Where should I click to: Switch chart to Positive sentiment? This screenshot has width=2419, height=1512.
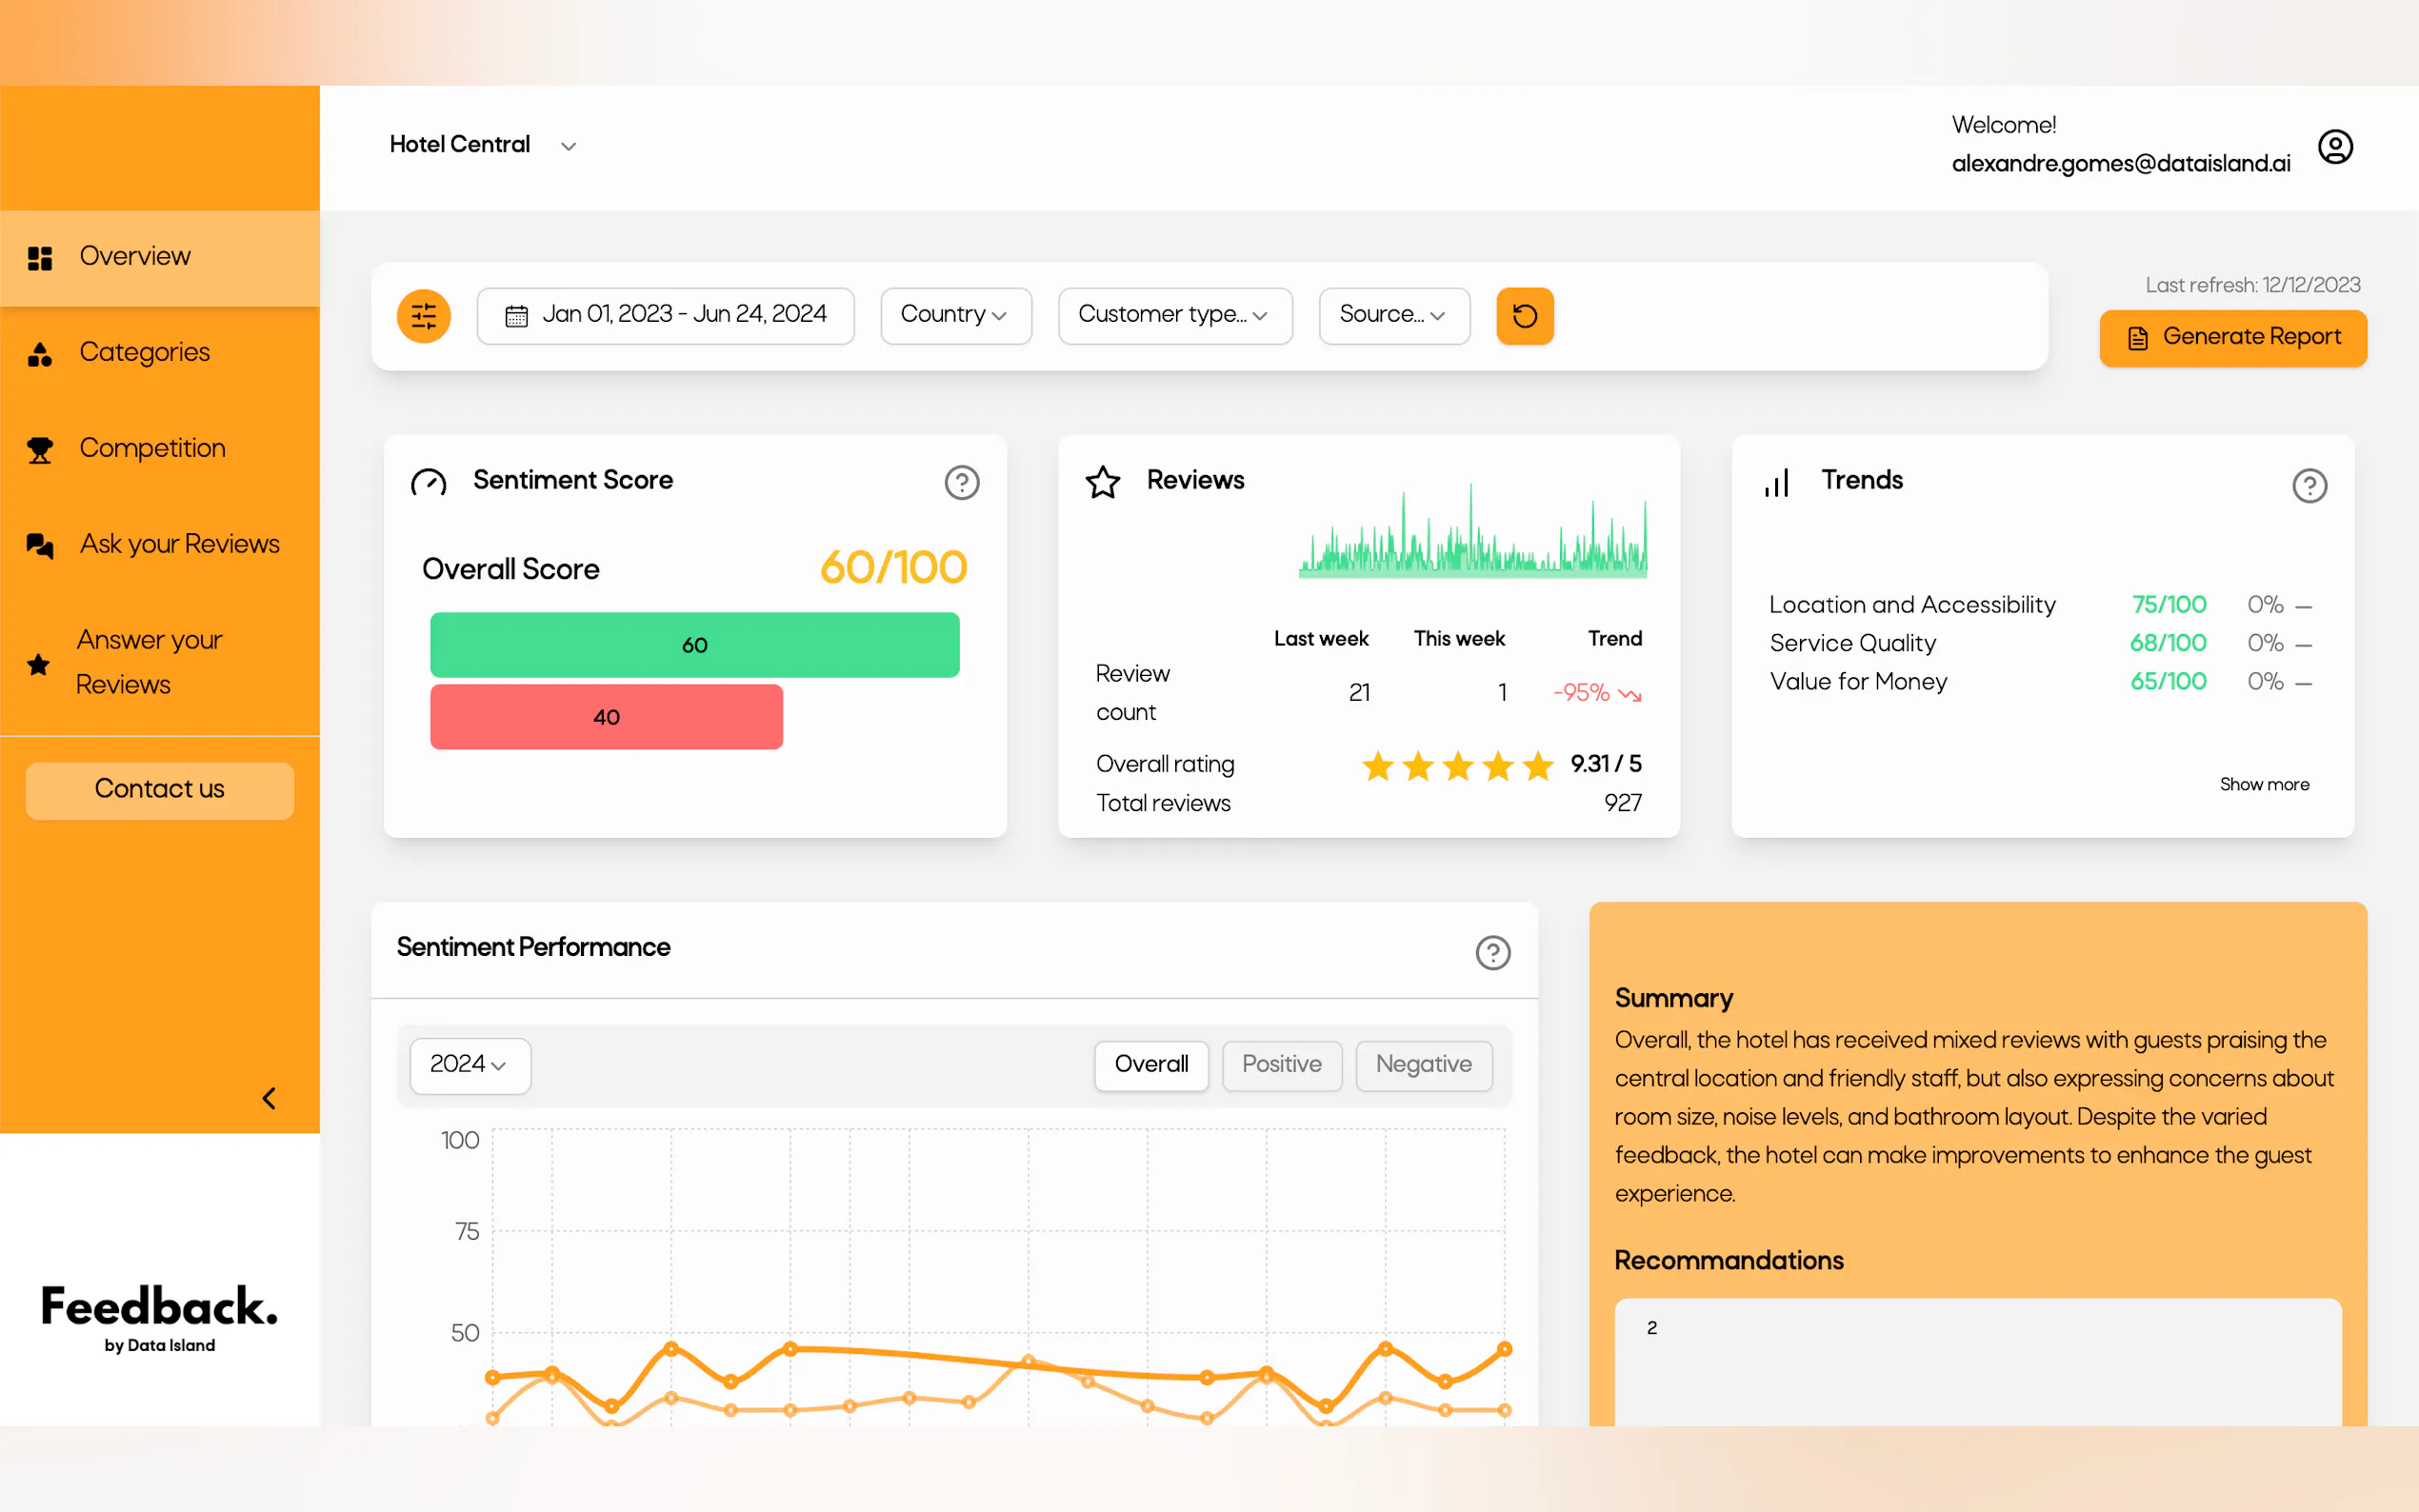pos(1281,1065)
